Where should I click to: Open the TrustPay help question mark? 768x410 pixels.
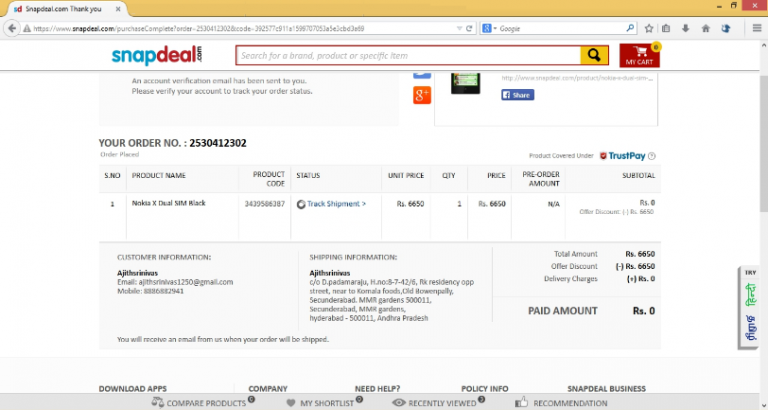tap(651, 156)
